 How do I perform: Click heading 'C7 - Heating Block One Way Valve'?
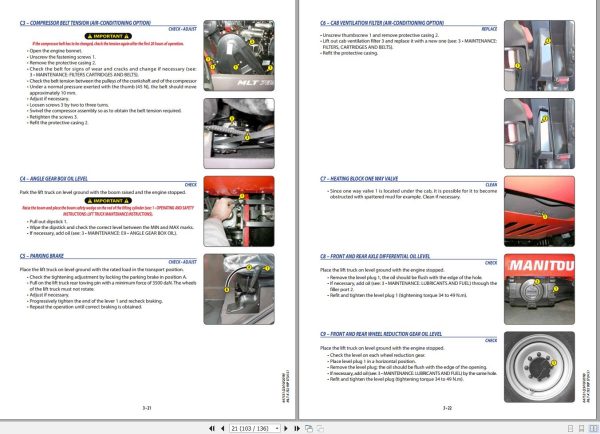point(359,179)
